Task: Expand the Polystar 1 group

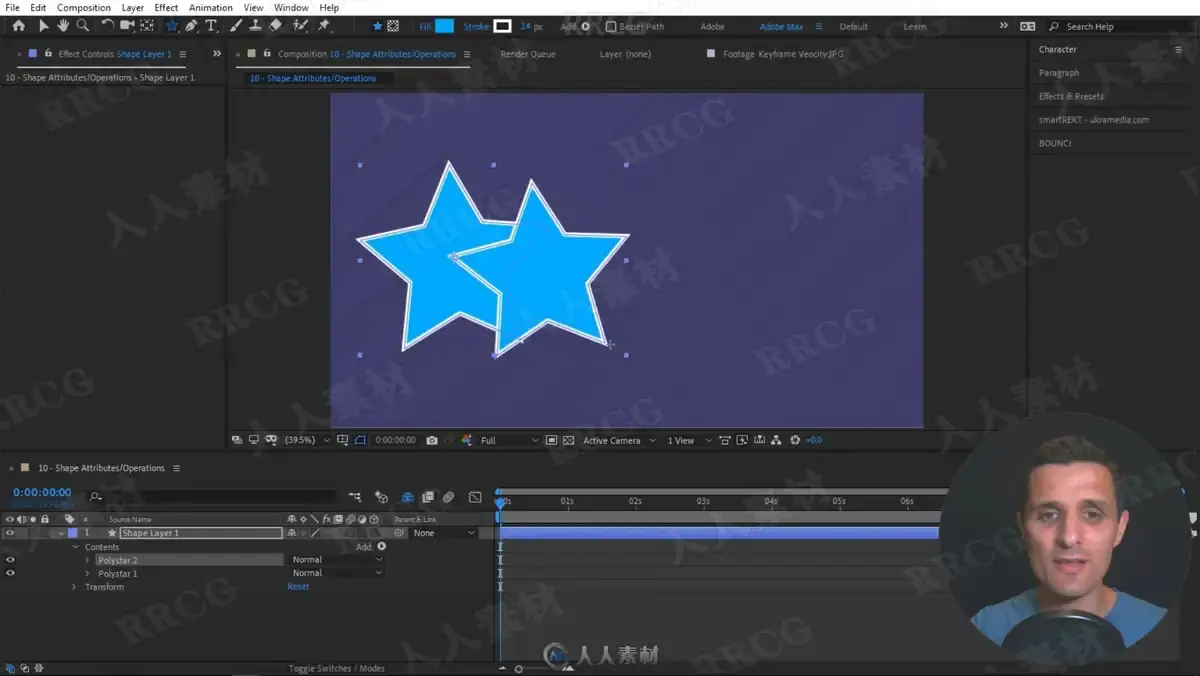Action: click(x=87, y=574)
